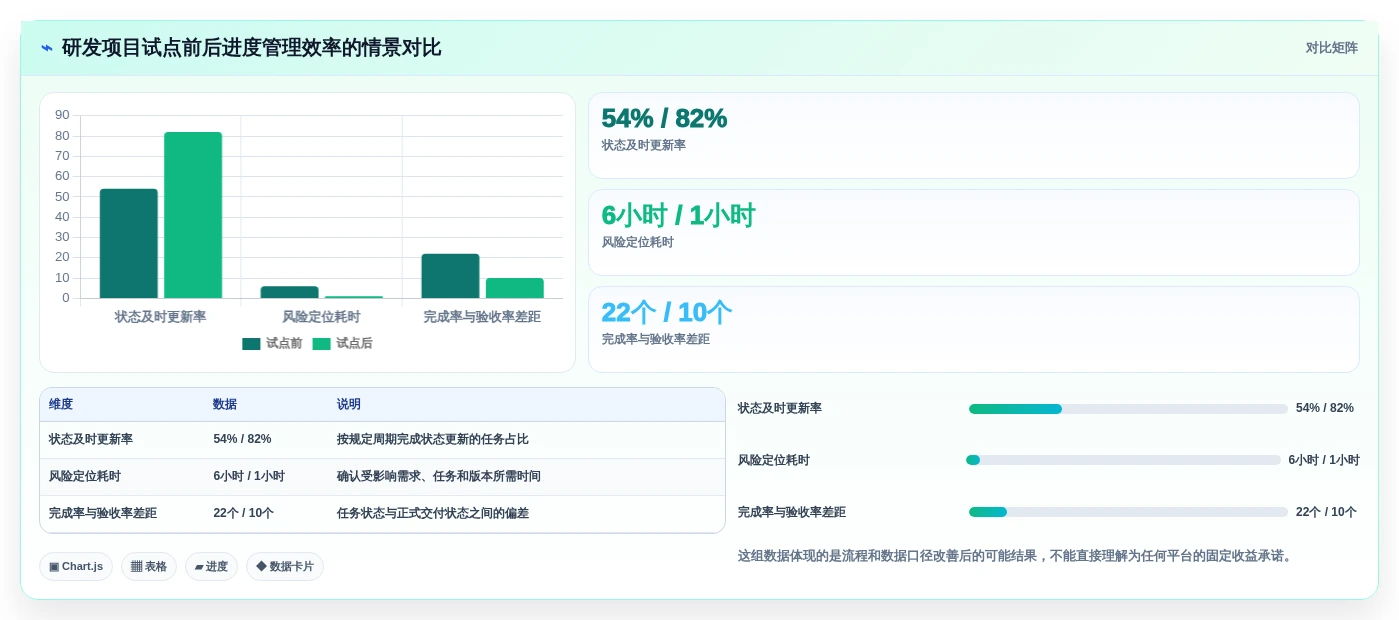The image size is (1399, 620).
Task: Click the dark 试点前 bar for 风险定位耗时
Action: pos(290,292)
